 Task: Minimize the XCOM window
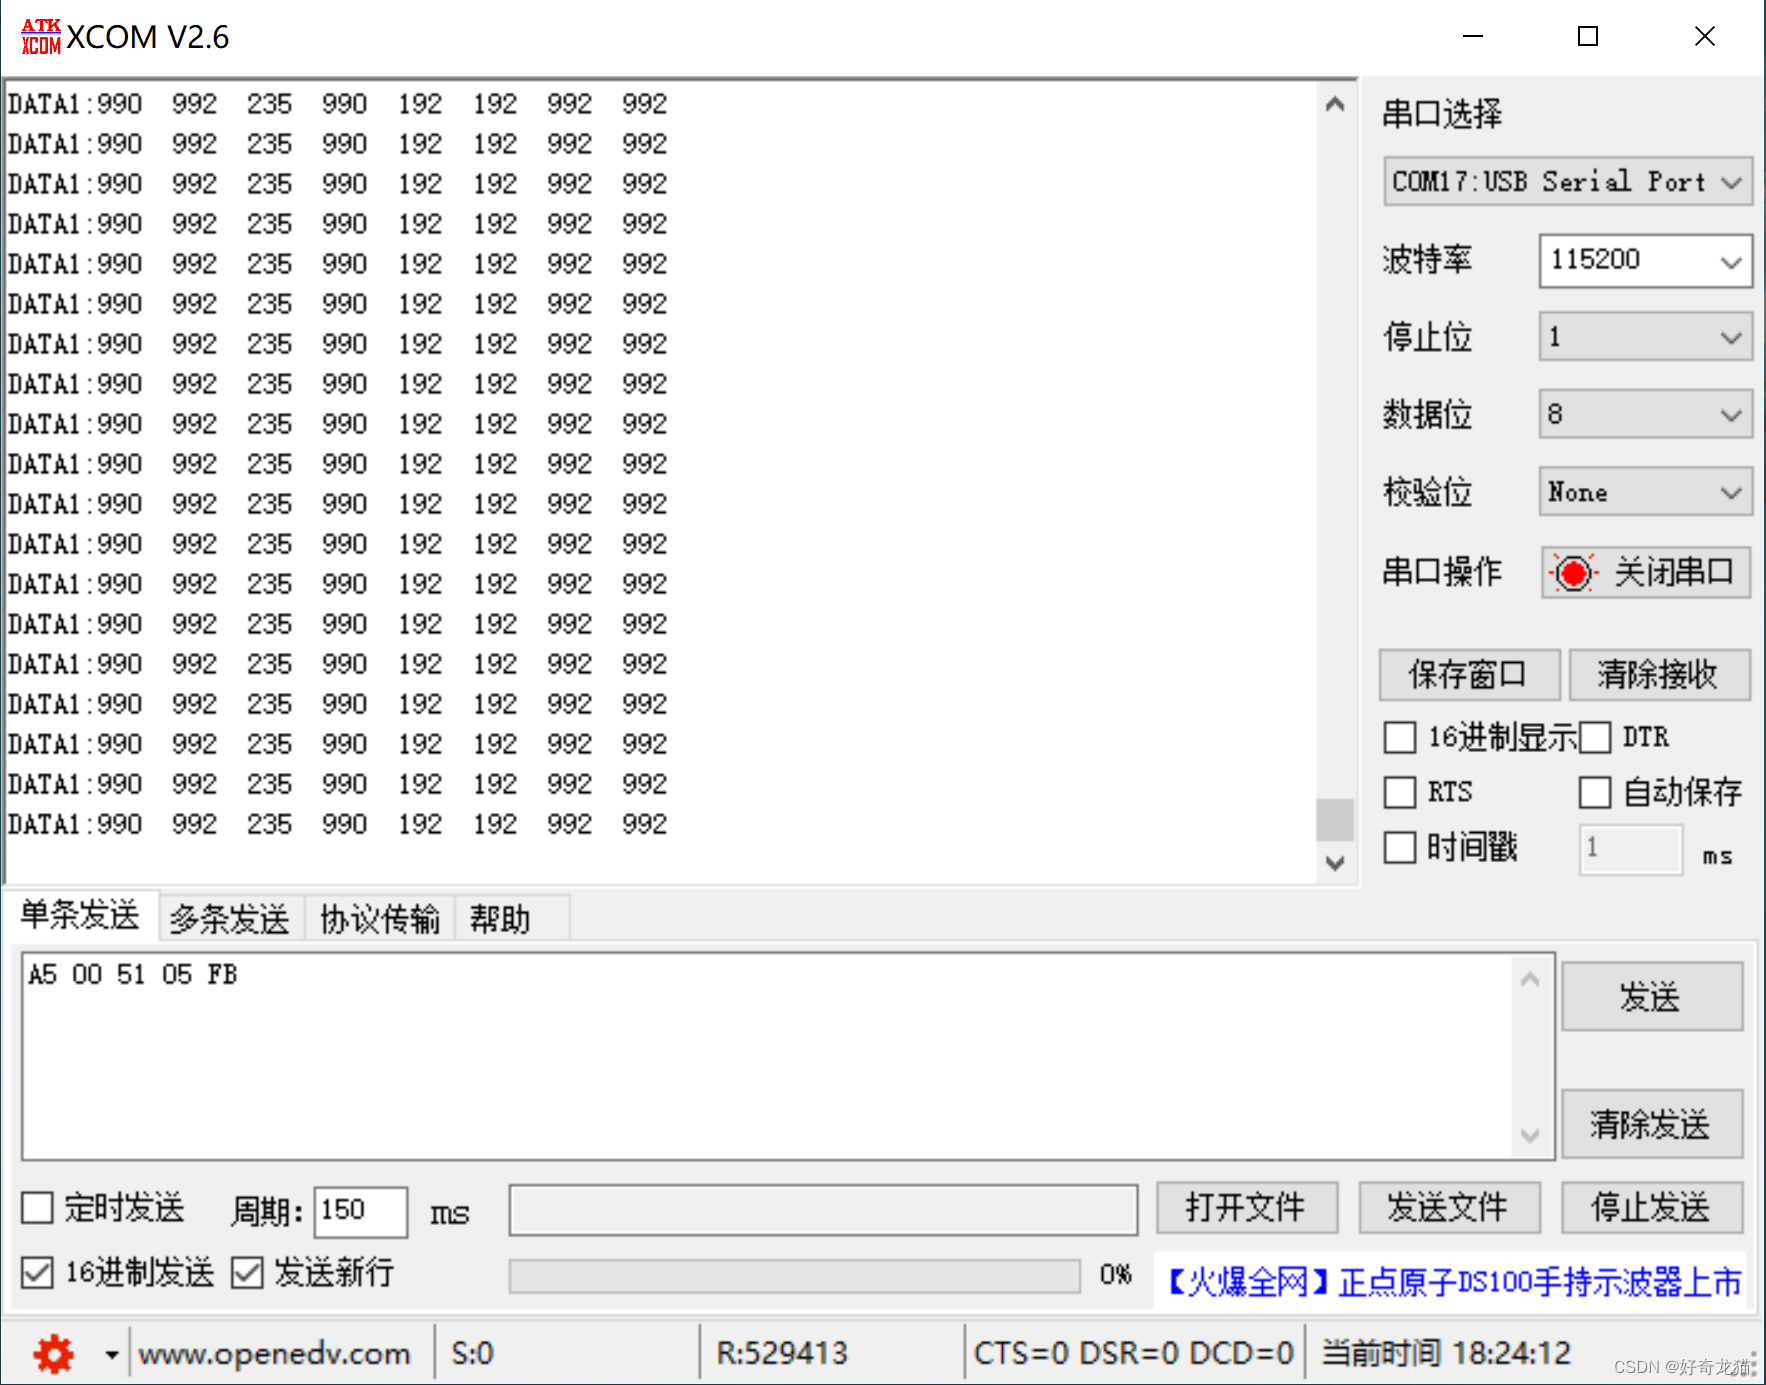[x=1473, y=37]
